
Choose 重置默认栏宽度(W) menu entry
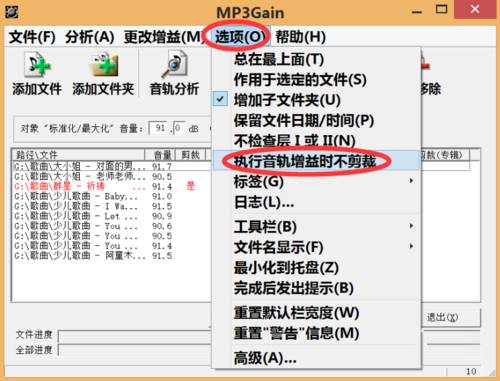[x=316, y=313]
